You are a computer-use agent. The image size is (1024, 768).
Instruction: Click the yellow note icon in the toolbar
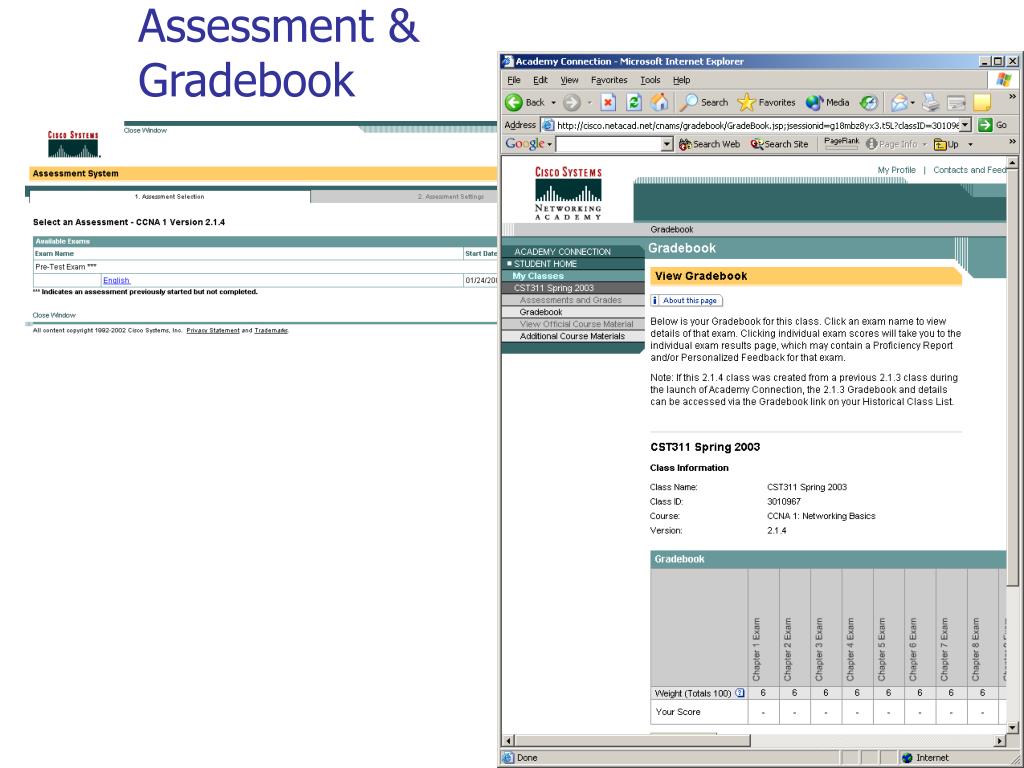pyautogui.click(x=982, y=103)
